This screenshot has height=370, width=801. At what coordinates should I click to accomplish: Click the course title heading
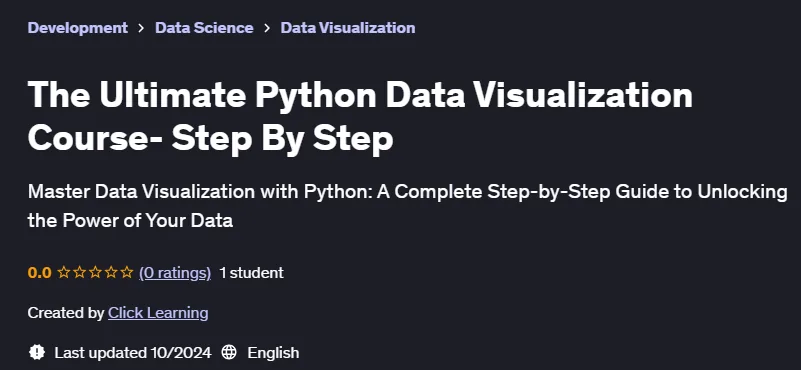[360, 117]
